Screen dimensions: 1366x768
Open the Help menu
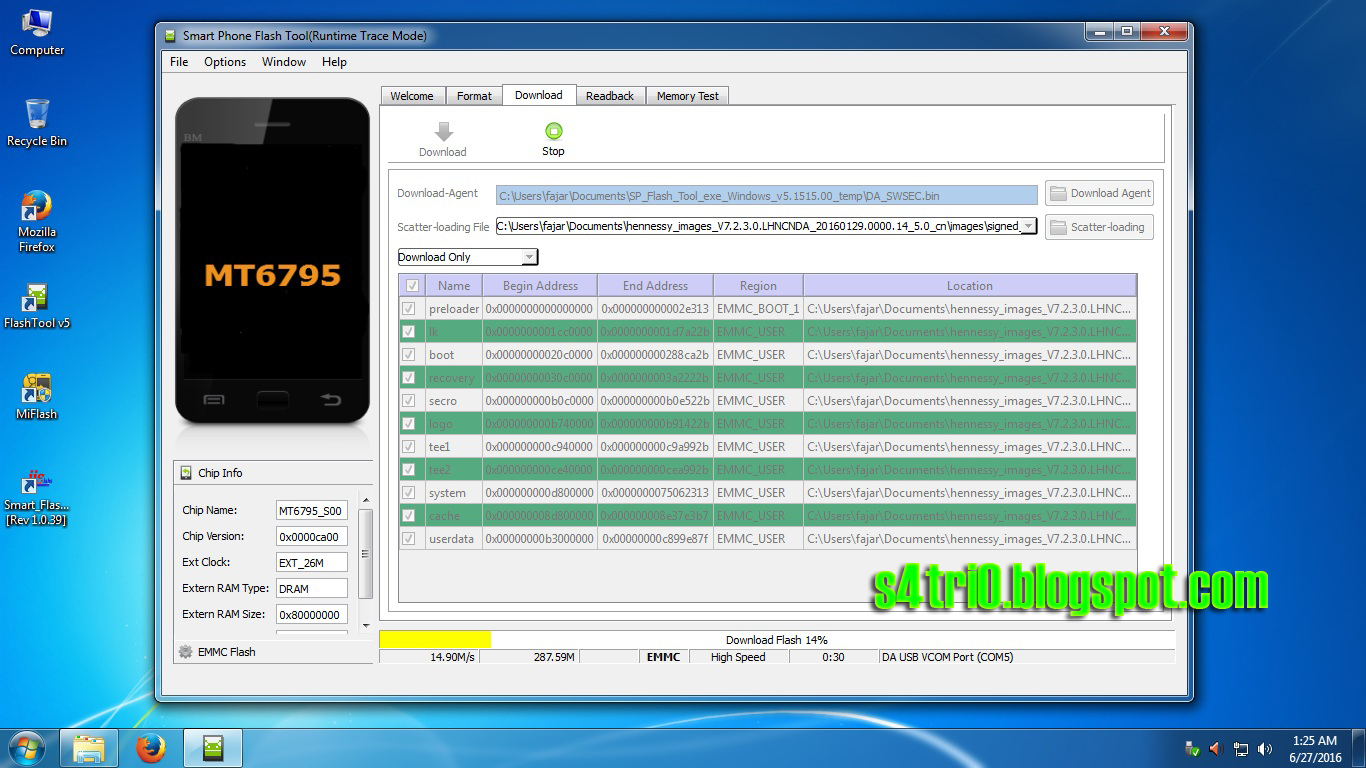(334, 62)
